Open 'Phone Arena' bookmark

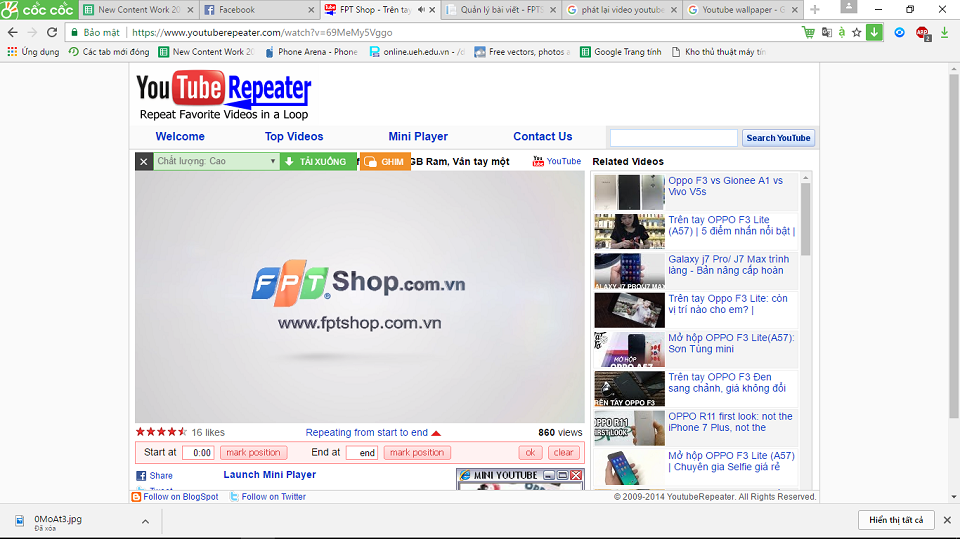[x=311, y=52]
